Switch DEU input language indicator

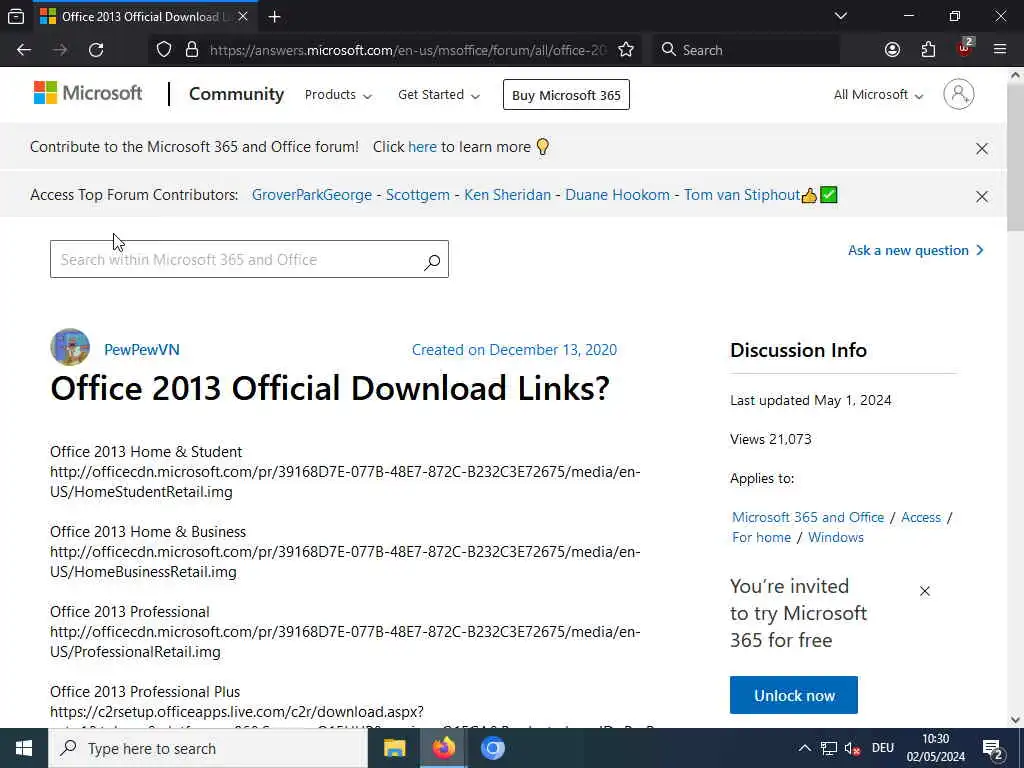pyautogui.click(x=883, y=748)
